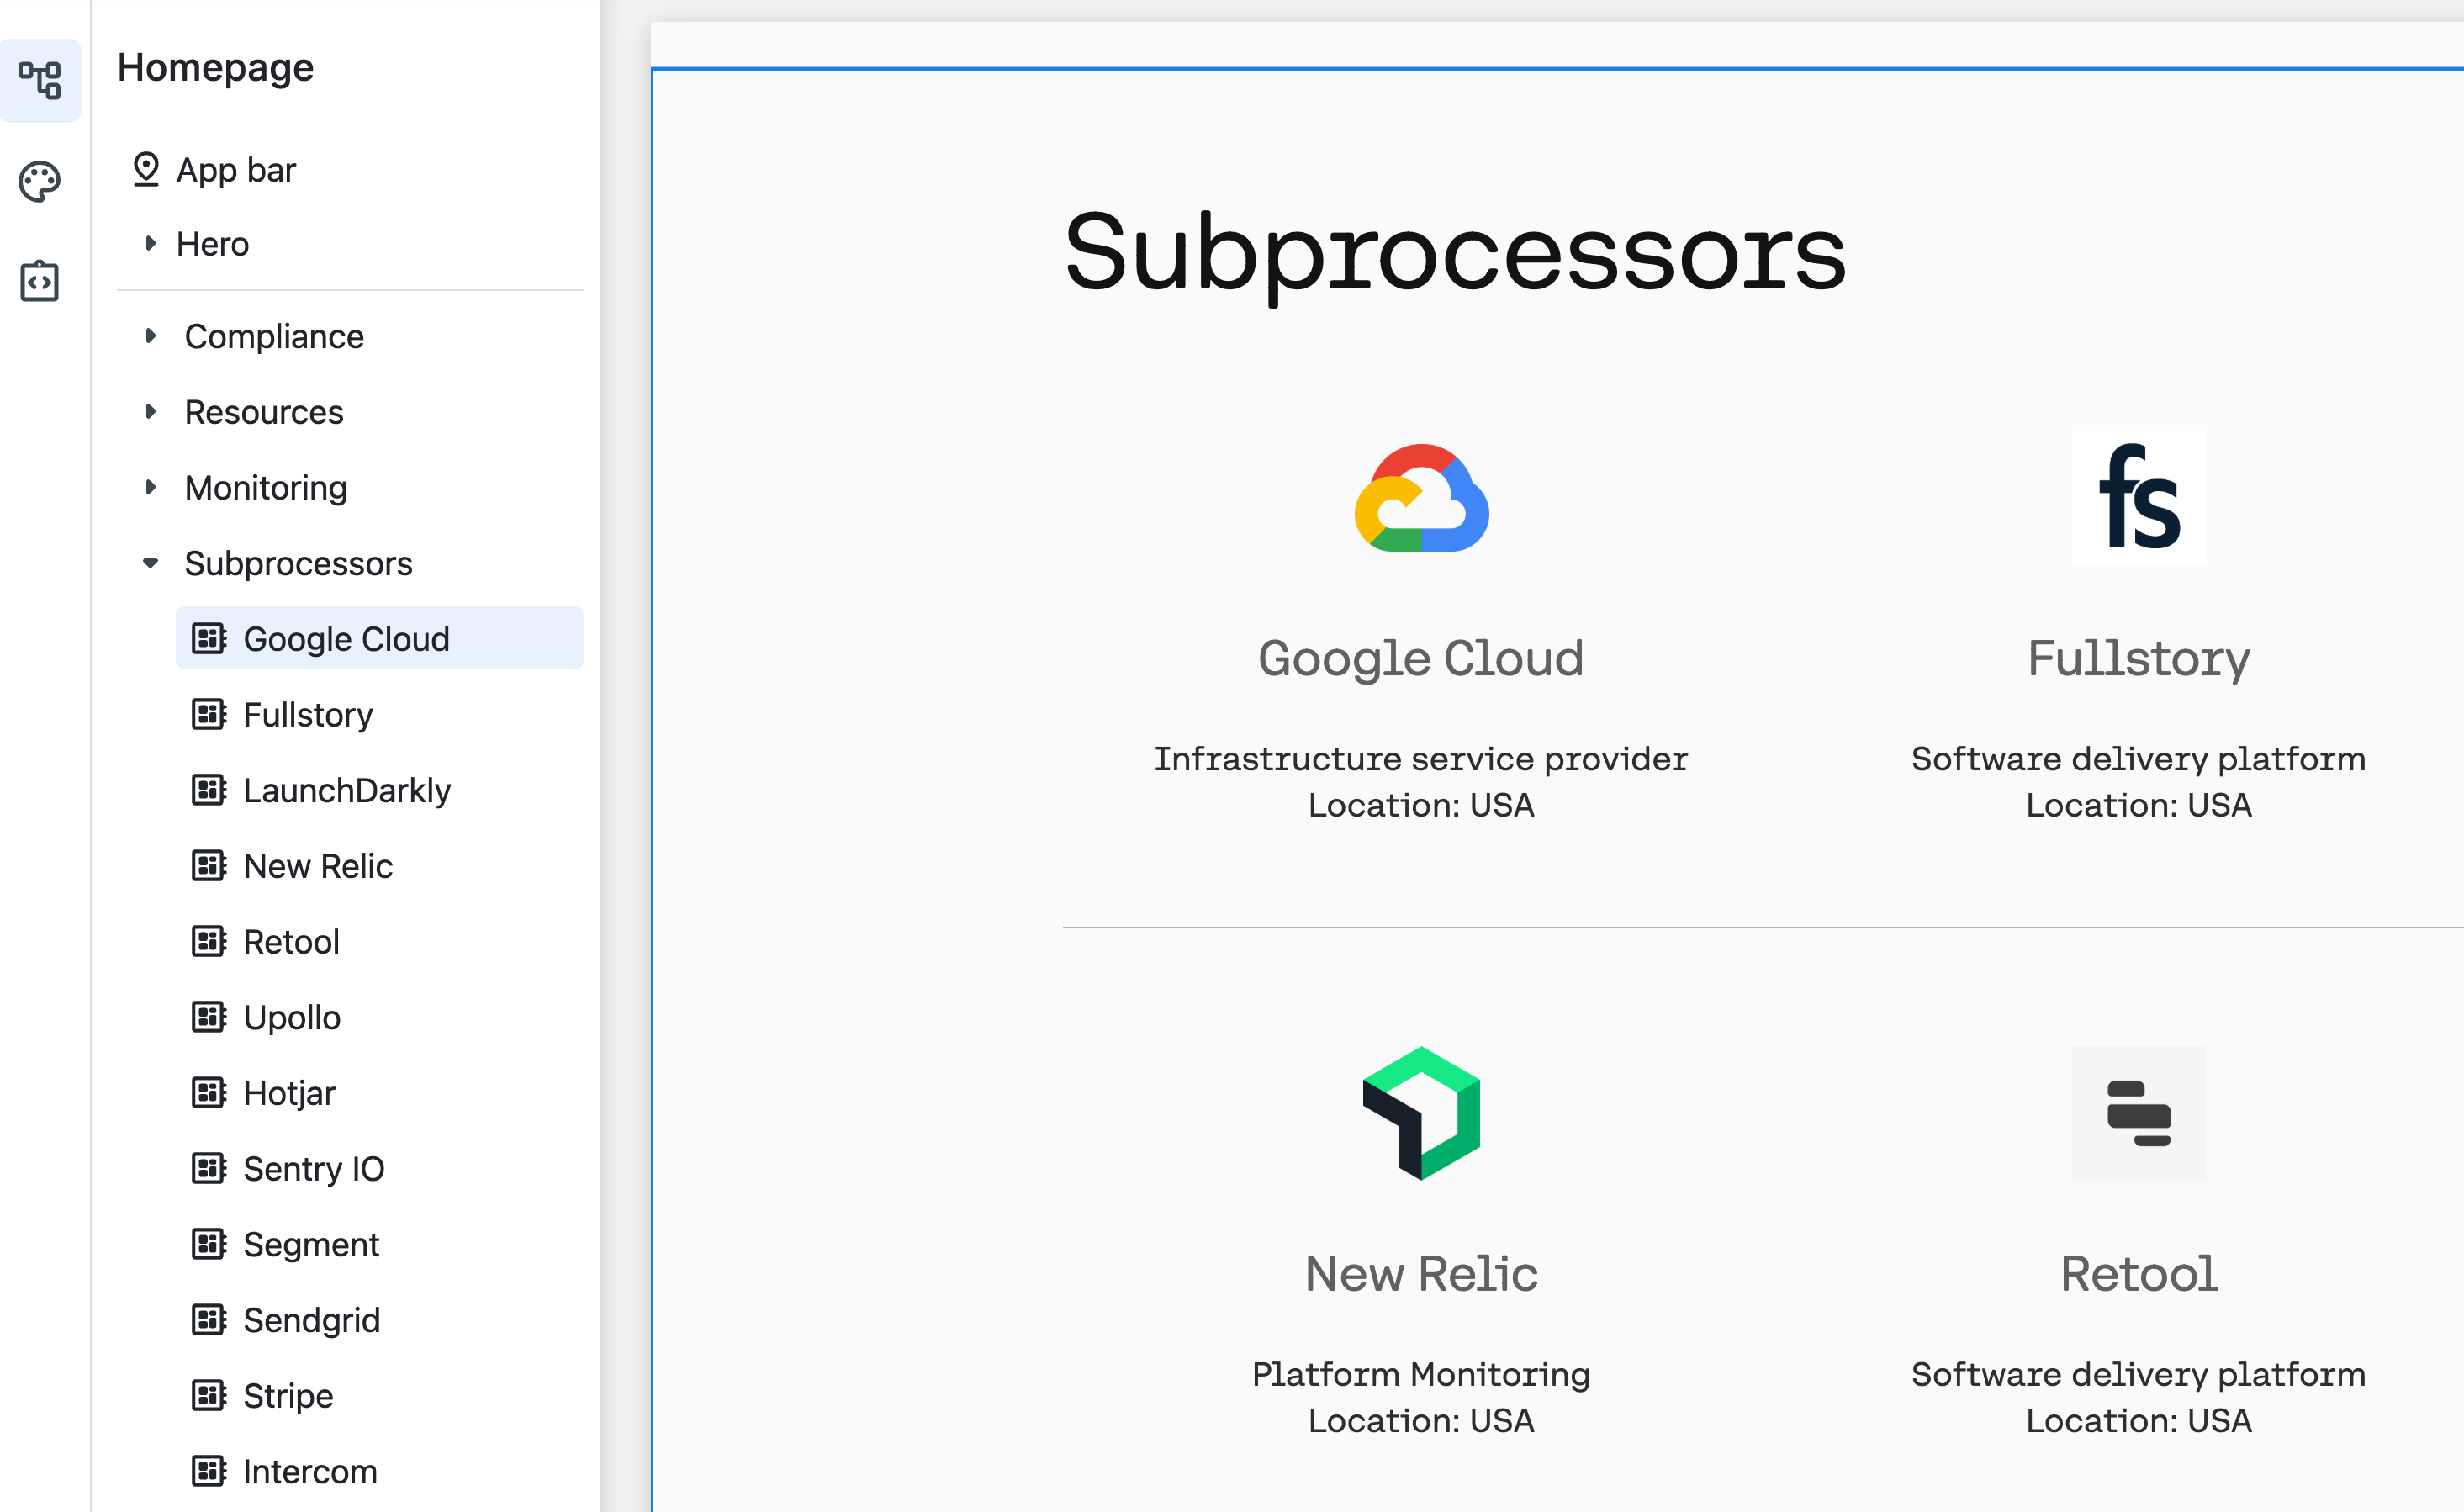Select Stripe in the sidebar list
Image resolution: width=2464 pixels, height=1512 pixels.
(380, 1395)
